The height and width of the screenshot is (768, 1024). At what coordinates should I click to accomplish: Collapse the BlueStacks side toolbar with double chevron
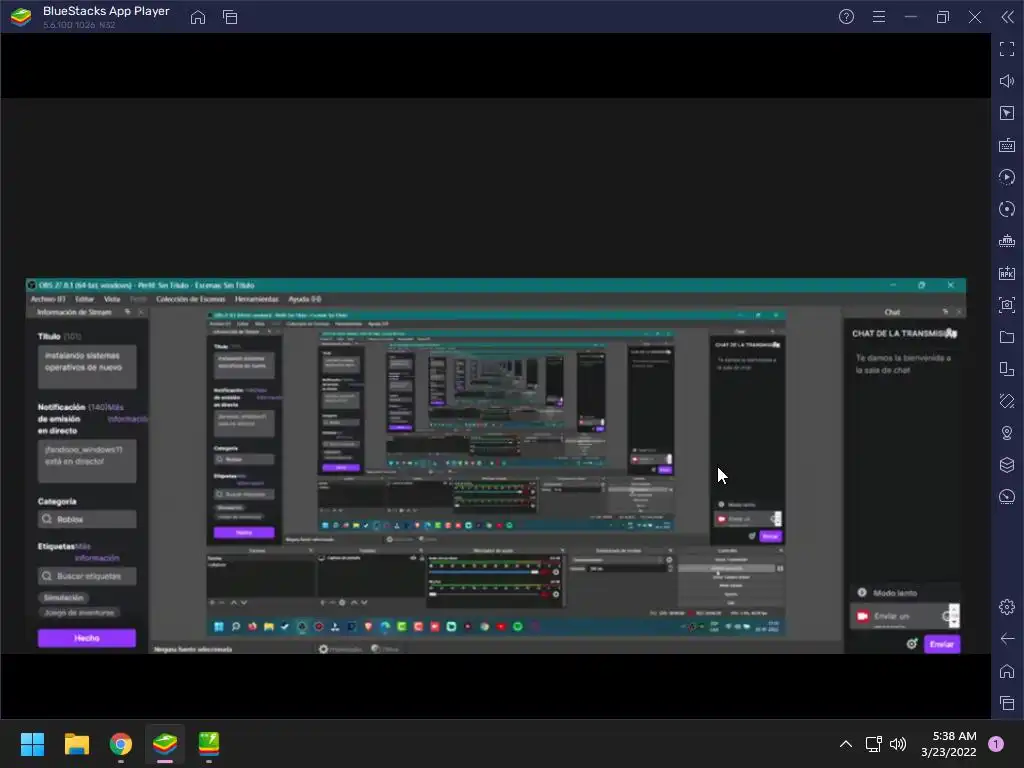coord(1008,17)
